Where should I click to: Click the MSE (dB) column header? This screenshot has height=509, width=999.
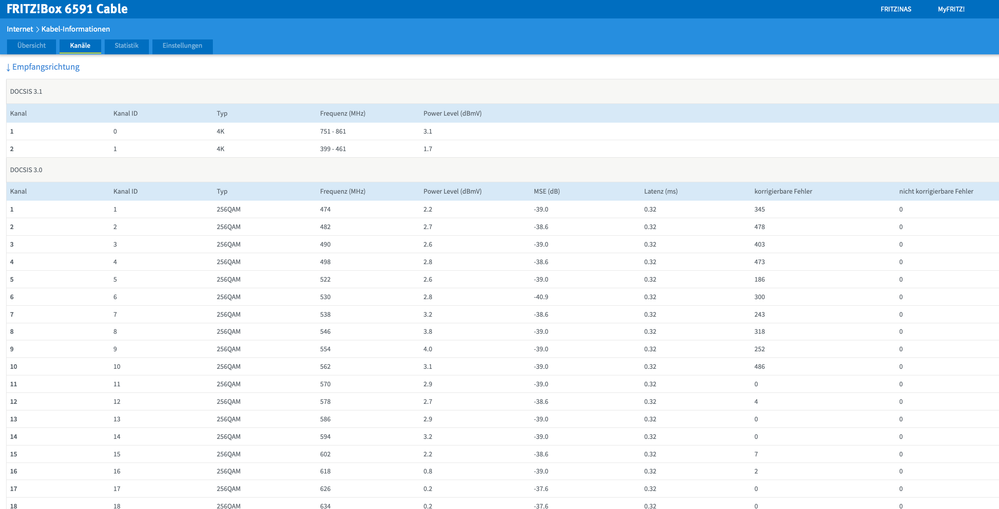(x=547, y=191)
